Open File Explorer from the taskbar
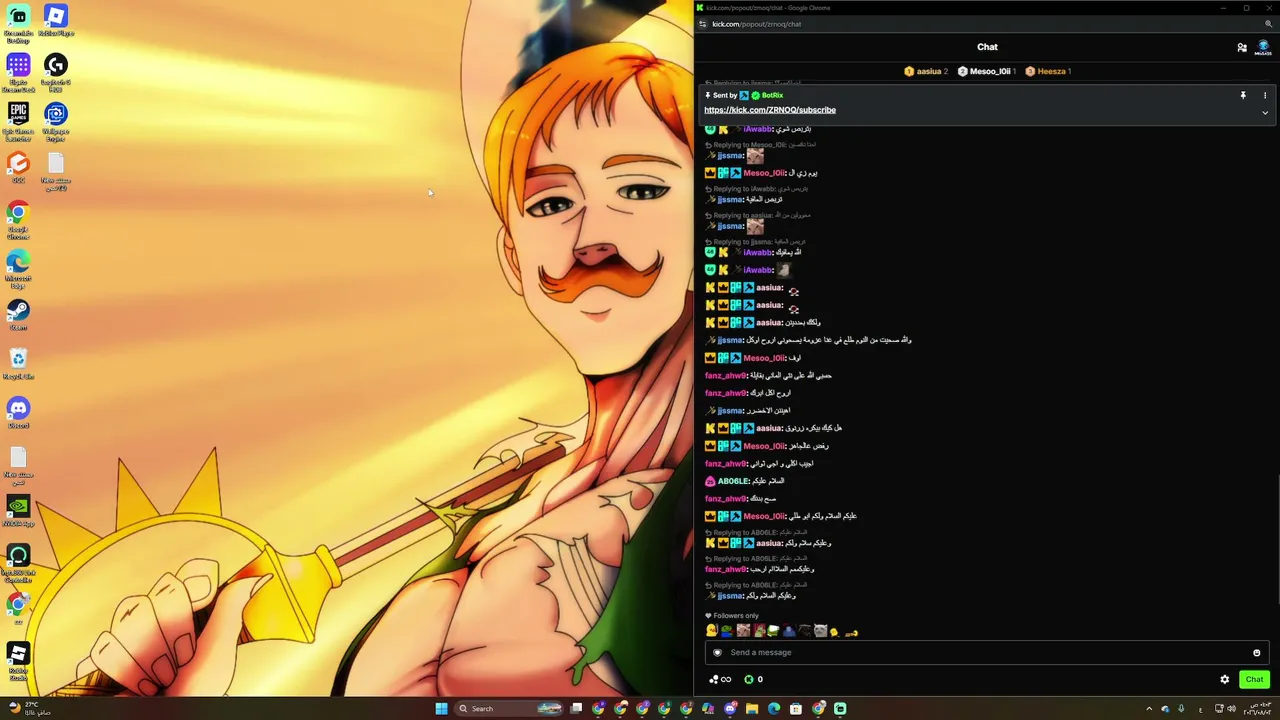Screen dimensions: 1280x720 coord(752,709)
